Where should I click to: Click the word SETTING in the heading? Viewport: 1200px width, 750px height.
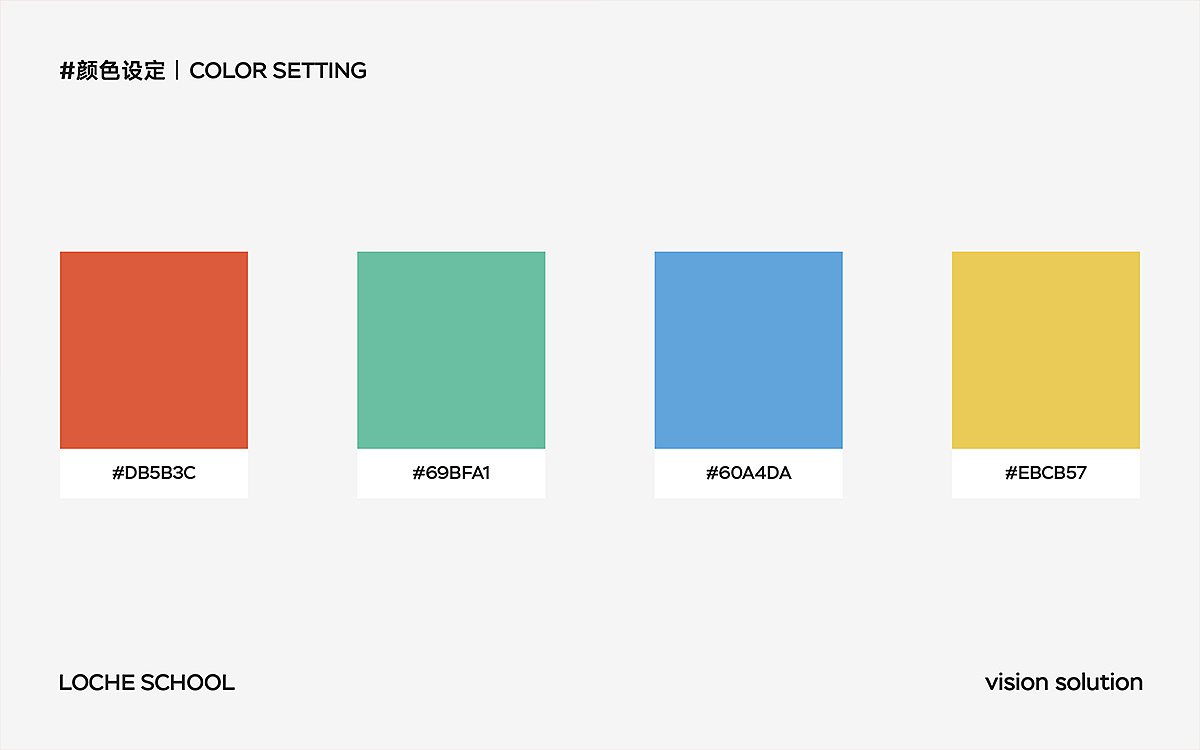click(x=321, y=71)
